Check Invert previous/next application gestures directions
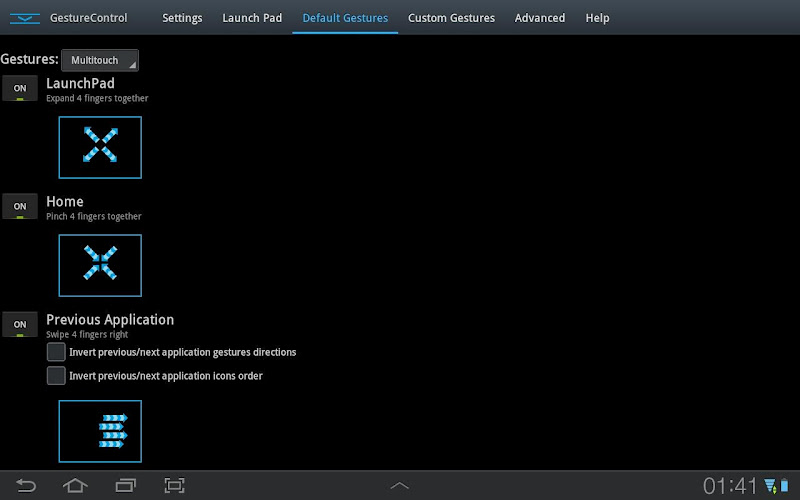The image size is (800, 500). coord(56,352)
